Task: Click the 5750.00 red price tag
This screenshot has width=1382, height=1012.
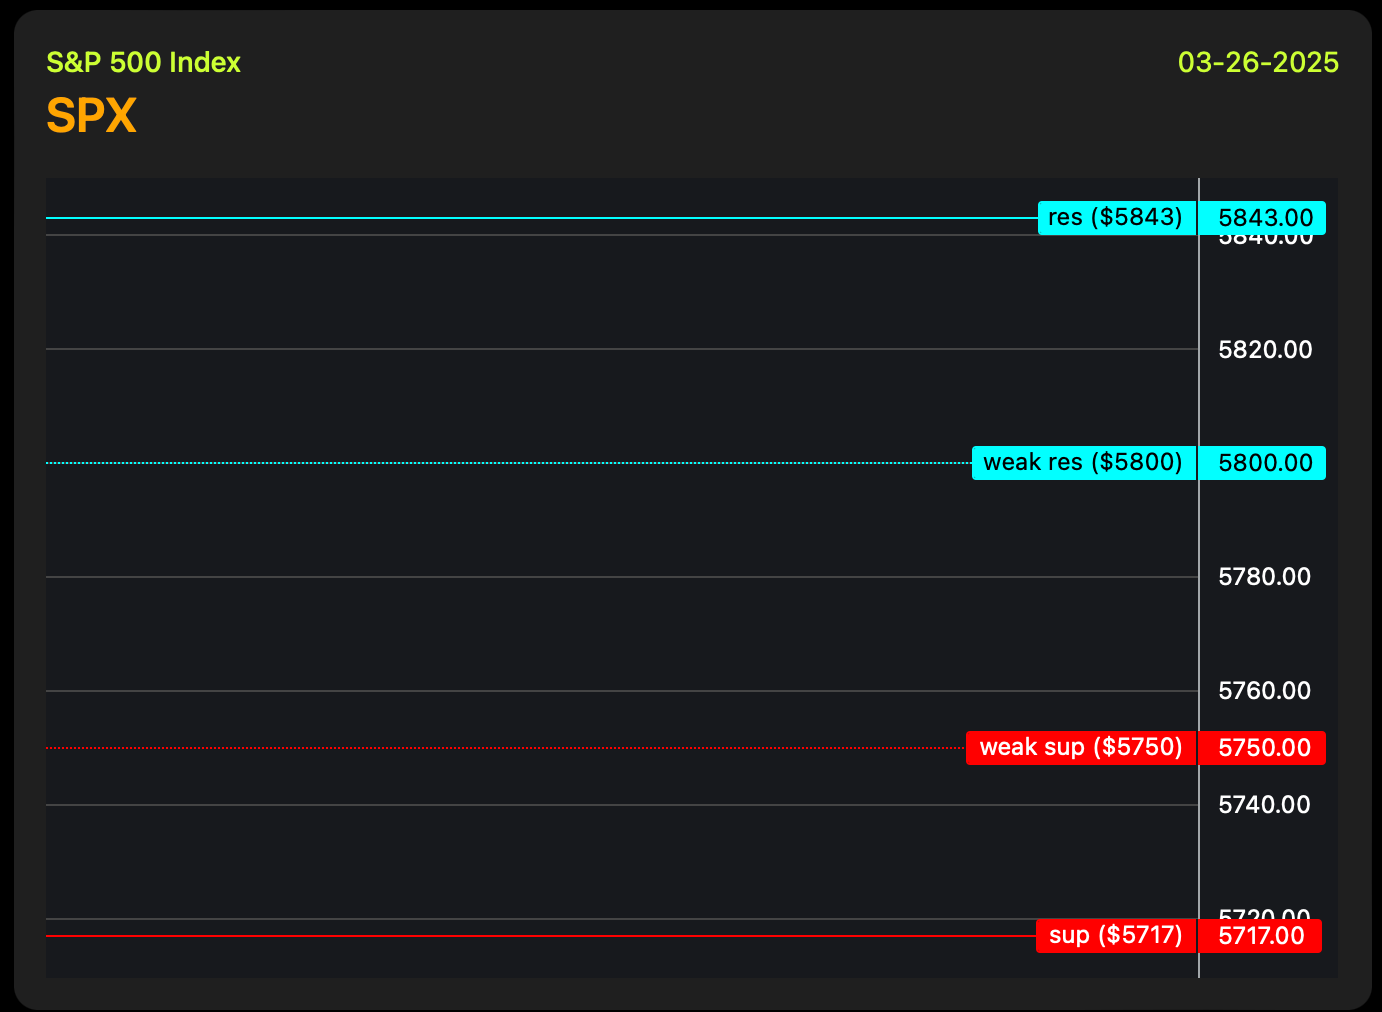Action: pyautogui.click(x=1262, y=747)
